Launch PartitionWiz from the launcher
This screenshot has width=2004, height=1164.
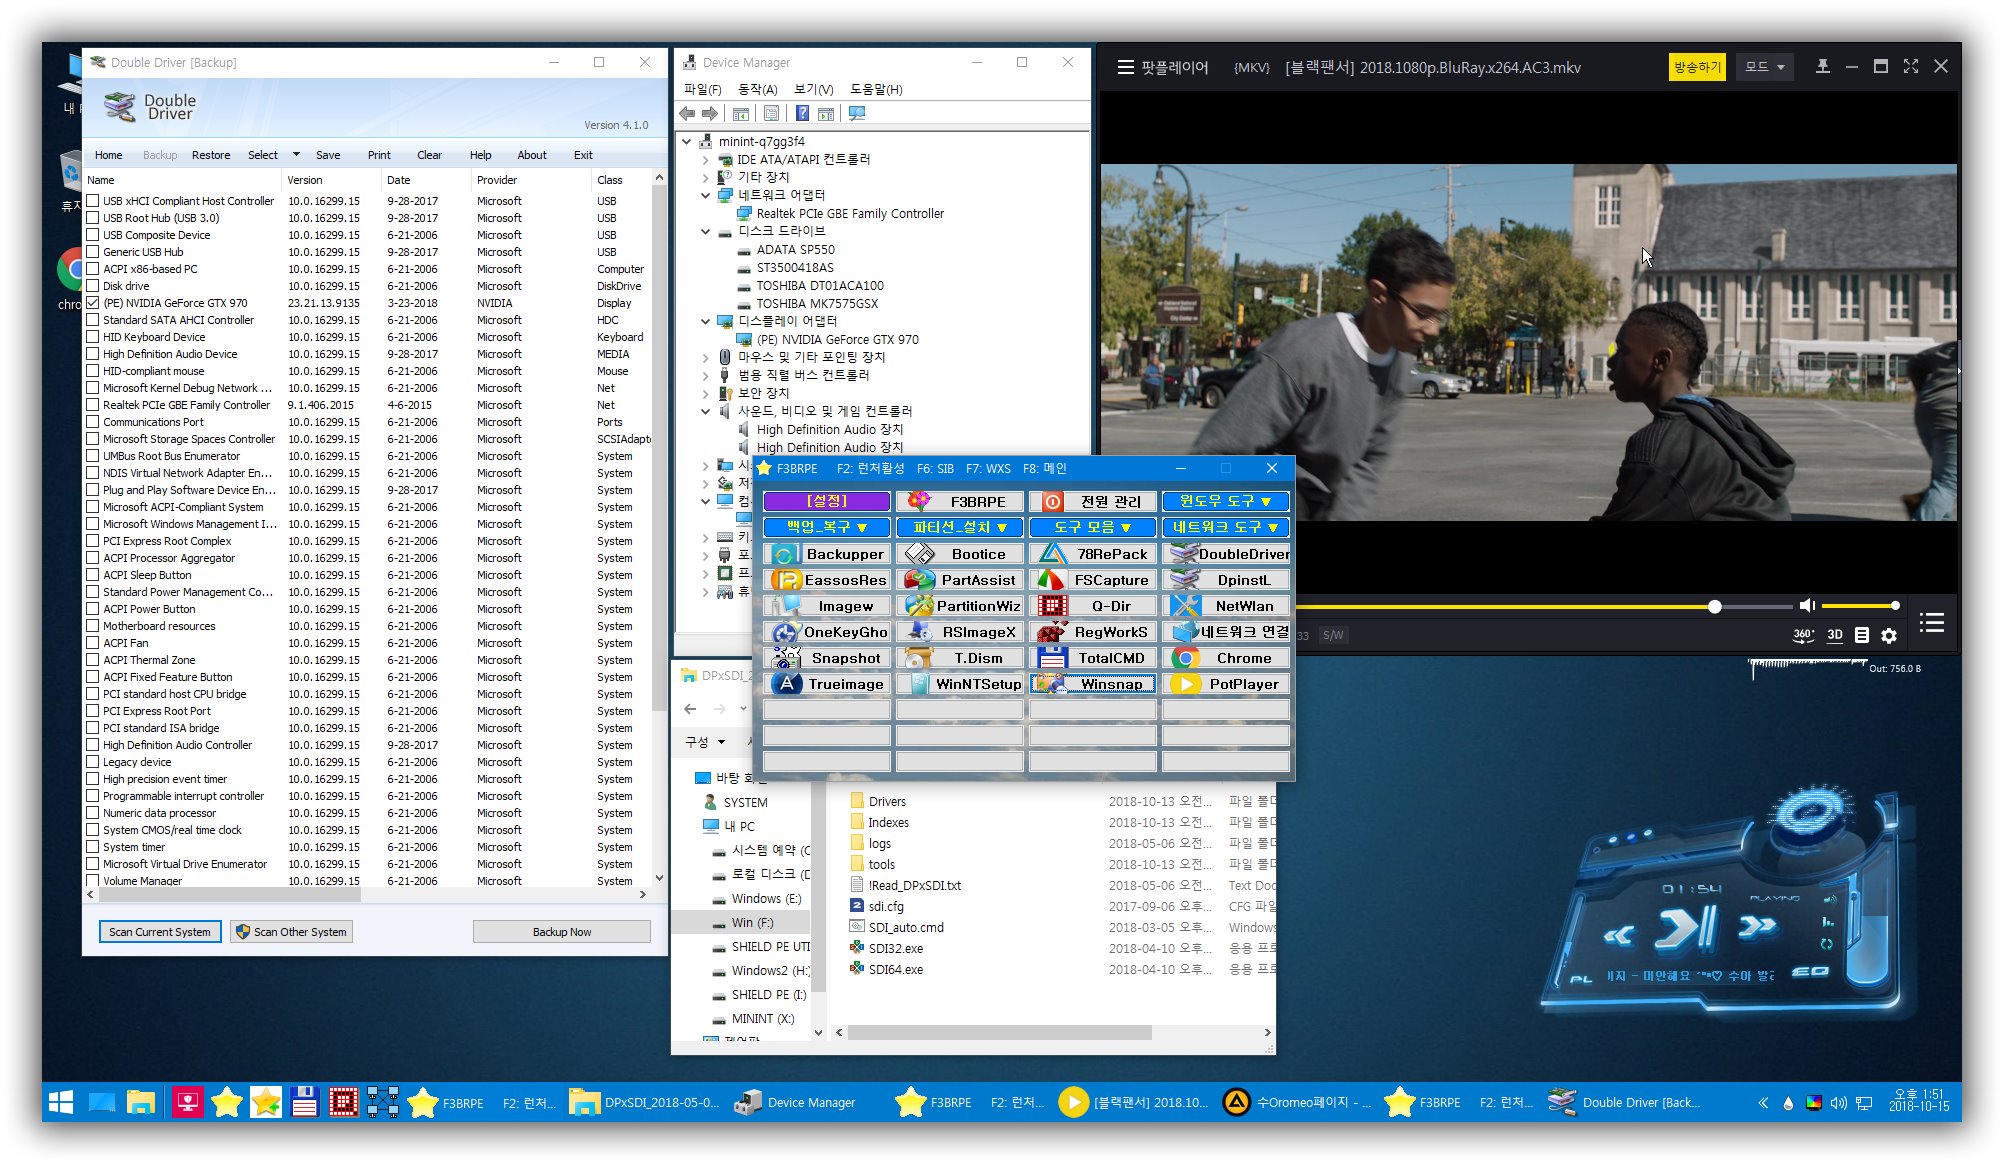click(x=960, y=606)
